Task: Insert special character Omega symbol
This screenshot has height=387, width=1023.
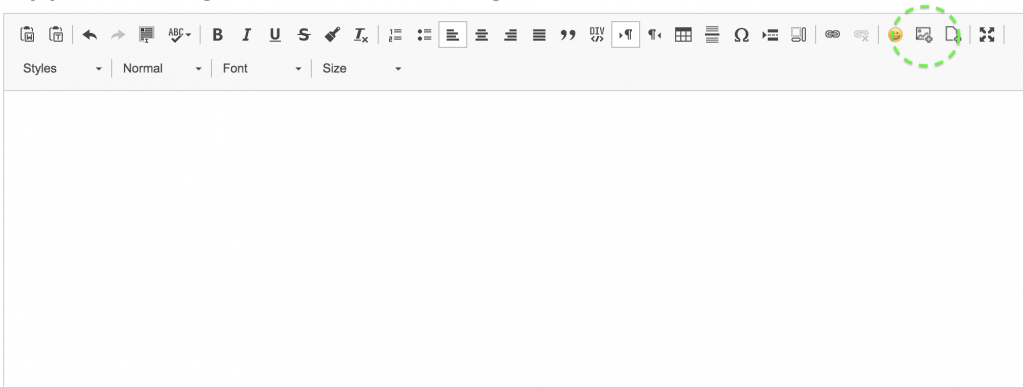Action: (x=741, y=35)
